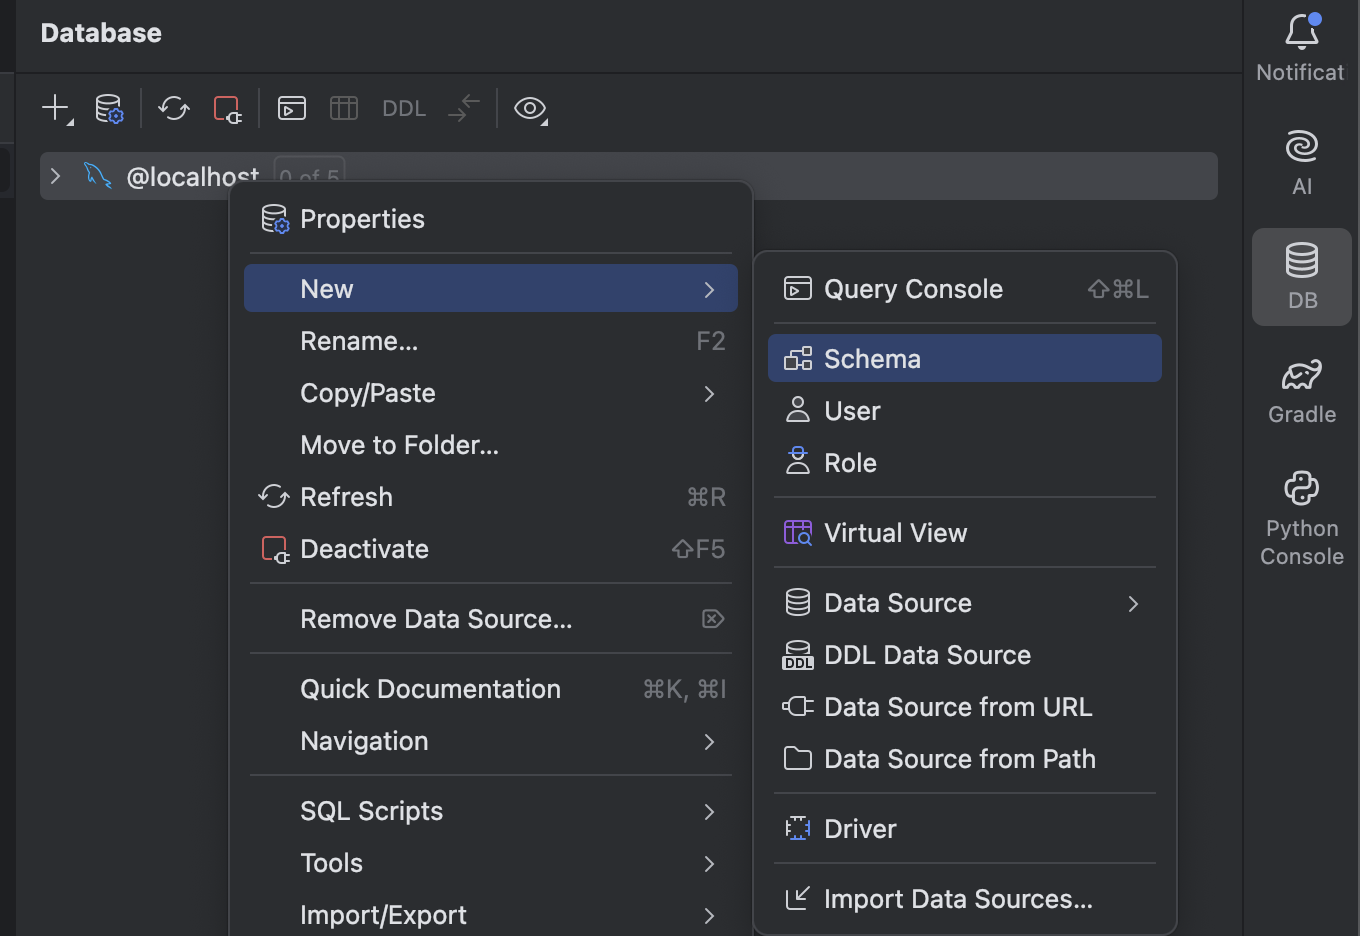Open the Python Console tool window
Viewport: 1360px width, 936px height.
tap(1301, 518)
